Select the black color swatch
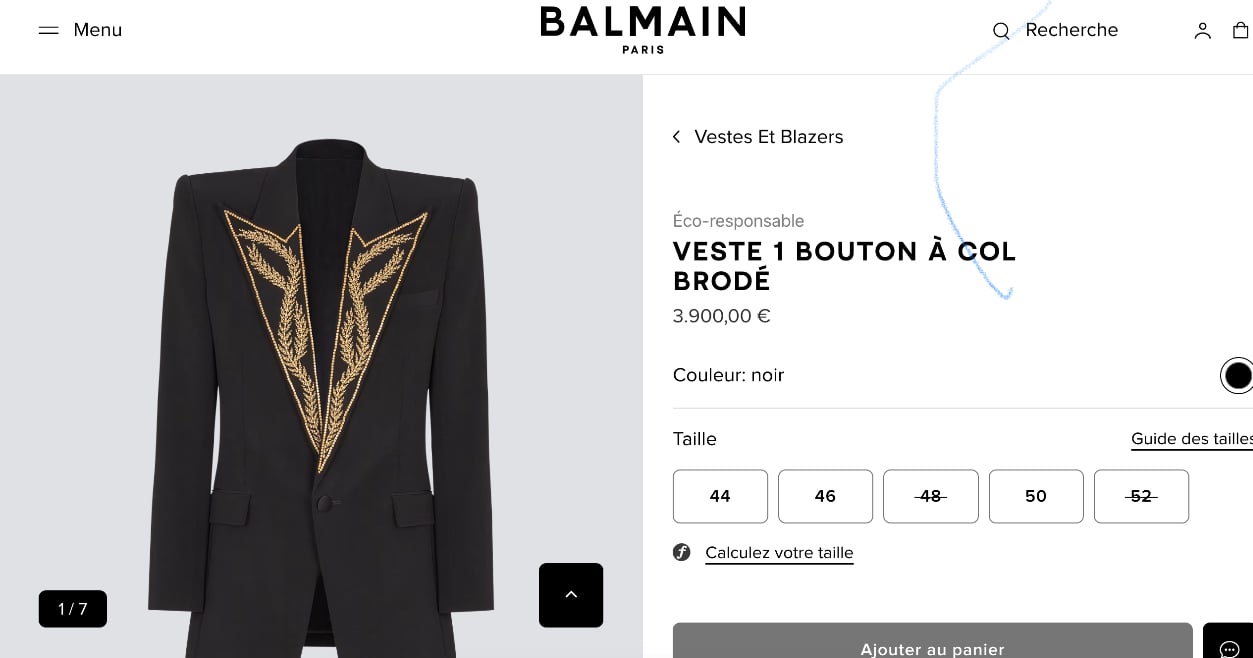Viewport: 1253px width, 658px height. click(x=1237, y=376)
